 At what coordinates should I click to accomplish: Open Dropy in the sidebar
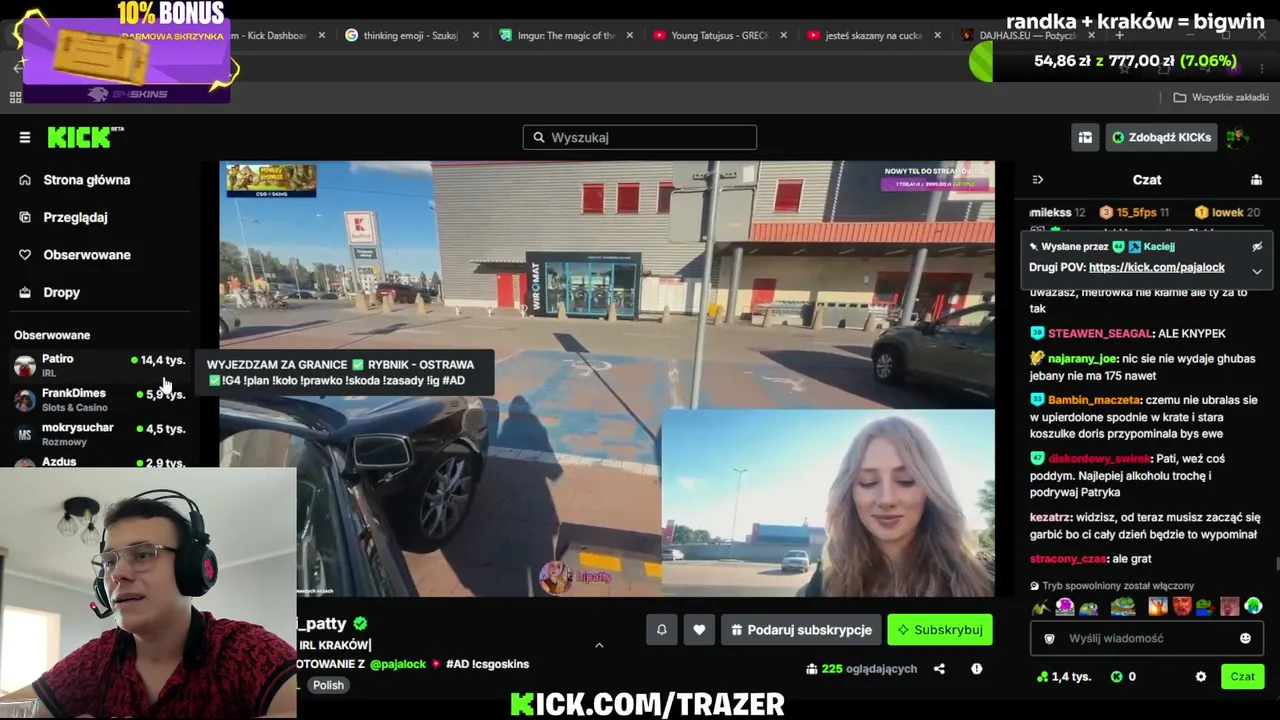pos(61,292)
